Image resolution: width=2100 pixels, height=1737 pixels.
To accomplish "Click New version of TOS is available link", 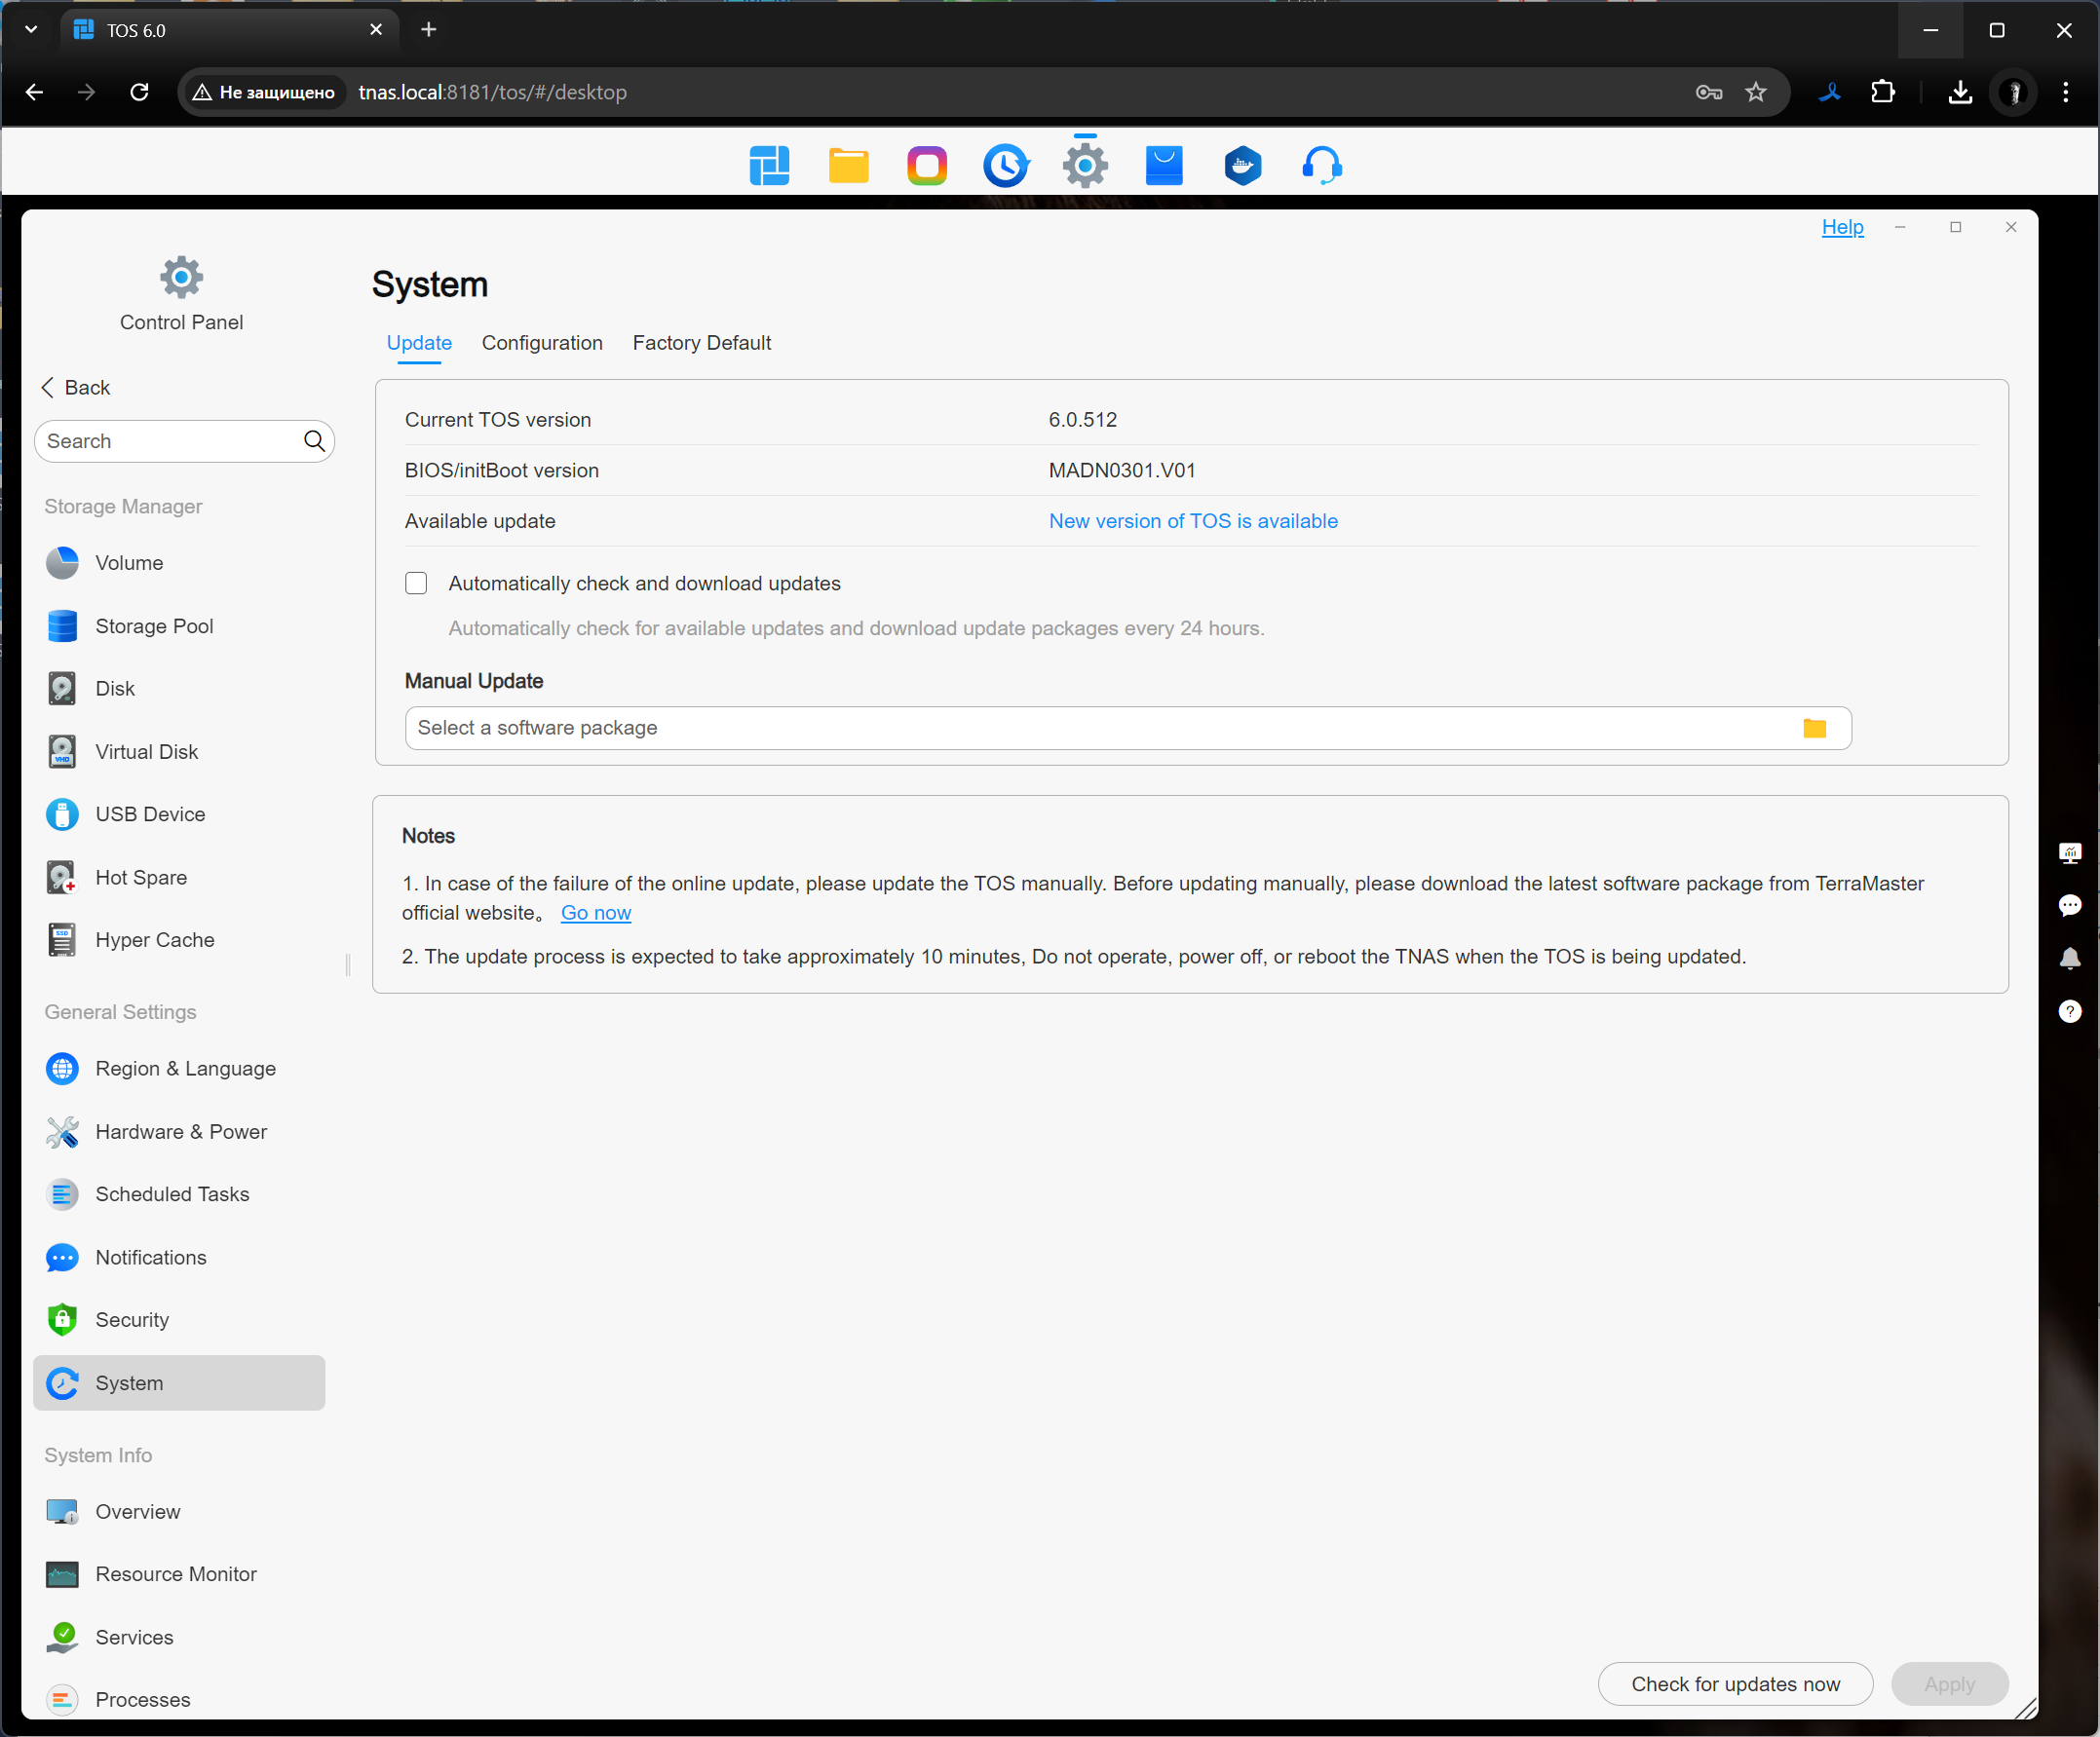I will pyautogui.click(x=1192, y=521).
